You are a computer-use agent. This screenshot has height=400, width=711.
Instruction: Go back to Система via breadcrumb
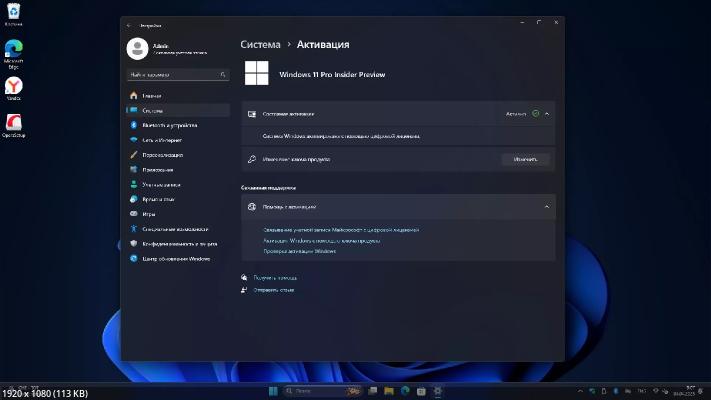[x=260, y=44]
